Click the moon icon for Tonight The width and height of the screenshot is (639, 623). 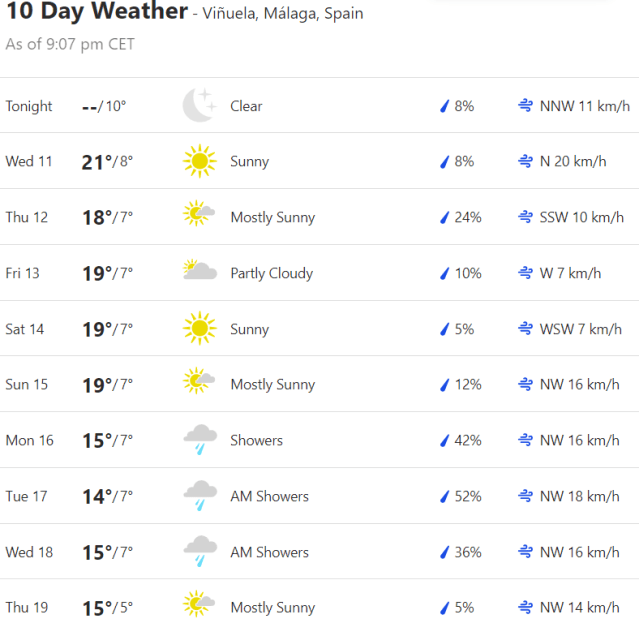click(x=199, y=105)
